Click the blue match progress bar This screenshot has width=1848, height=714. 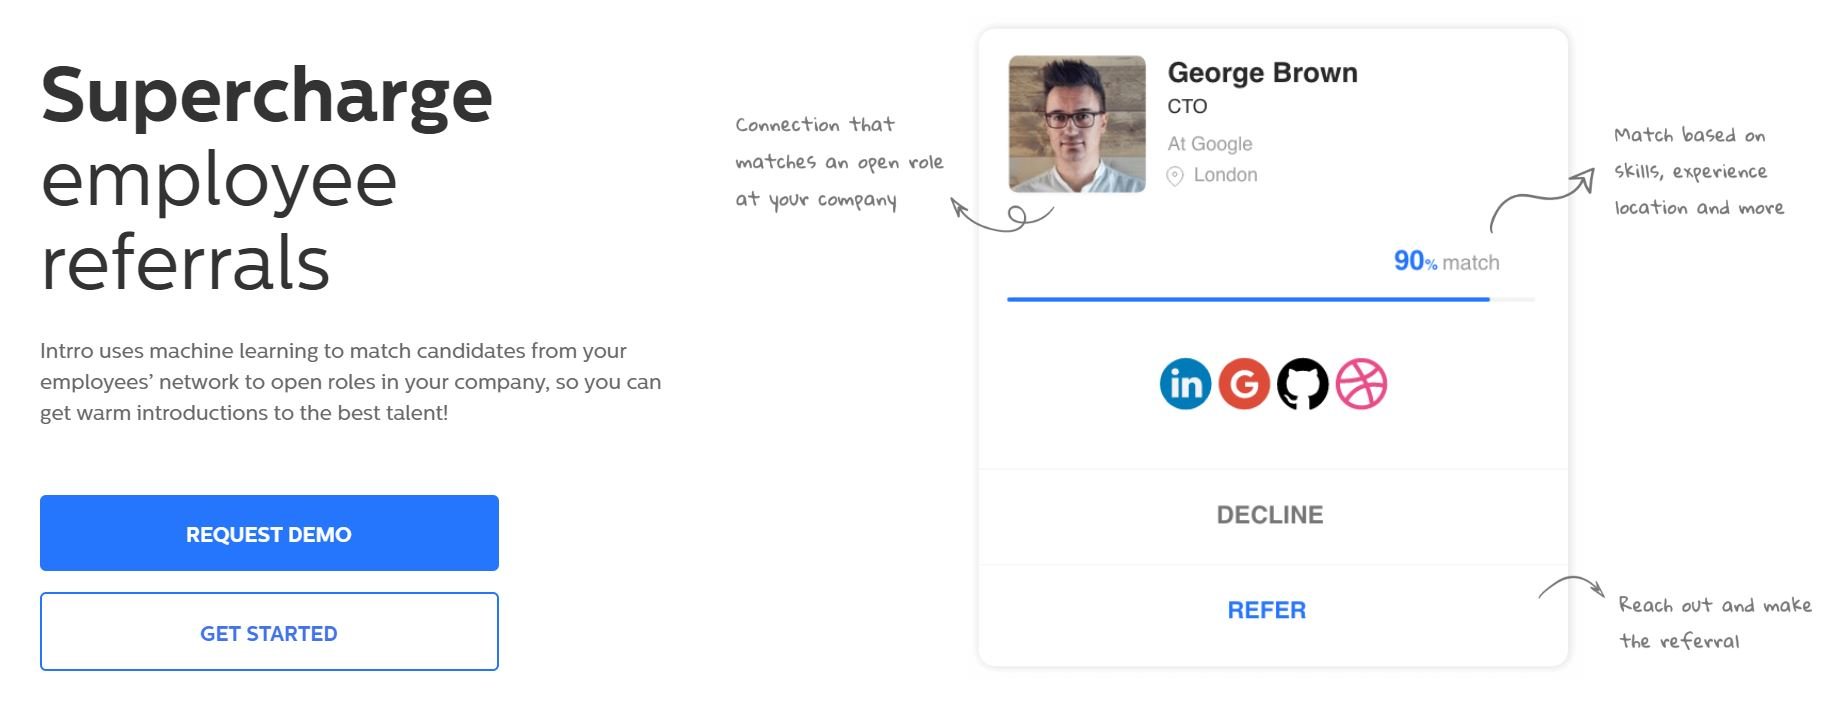1248,299
